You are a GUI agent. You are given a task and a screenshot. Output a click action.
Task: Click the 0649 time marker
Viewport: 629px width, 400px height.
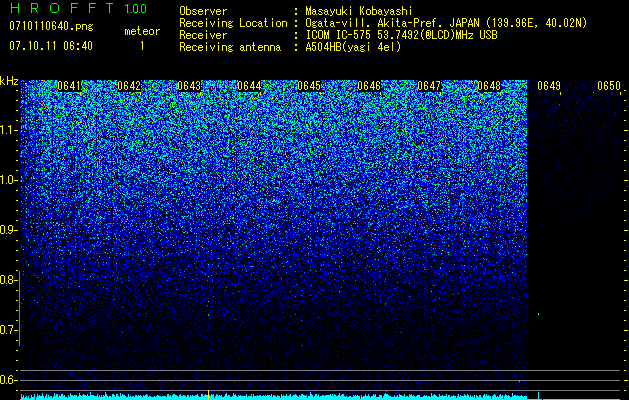(549, 86)
